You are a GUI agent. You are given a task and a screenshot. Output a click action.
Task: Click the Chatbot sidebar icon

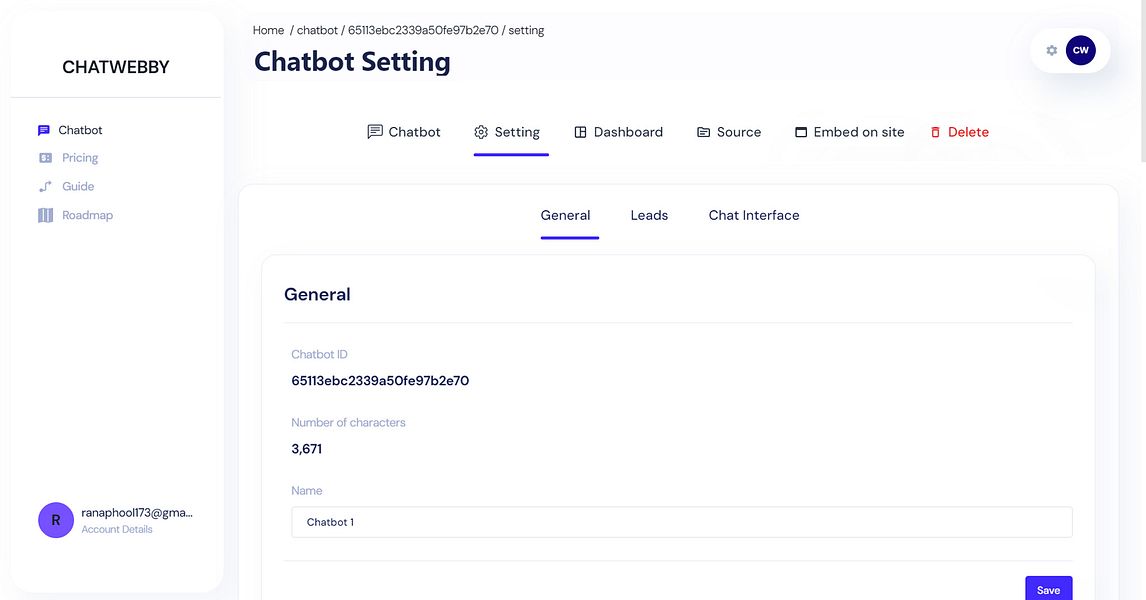(44, 131)
